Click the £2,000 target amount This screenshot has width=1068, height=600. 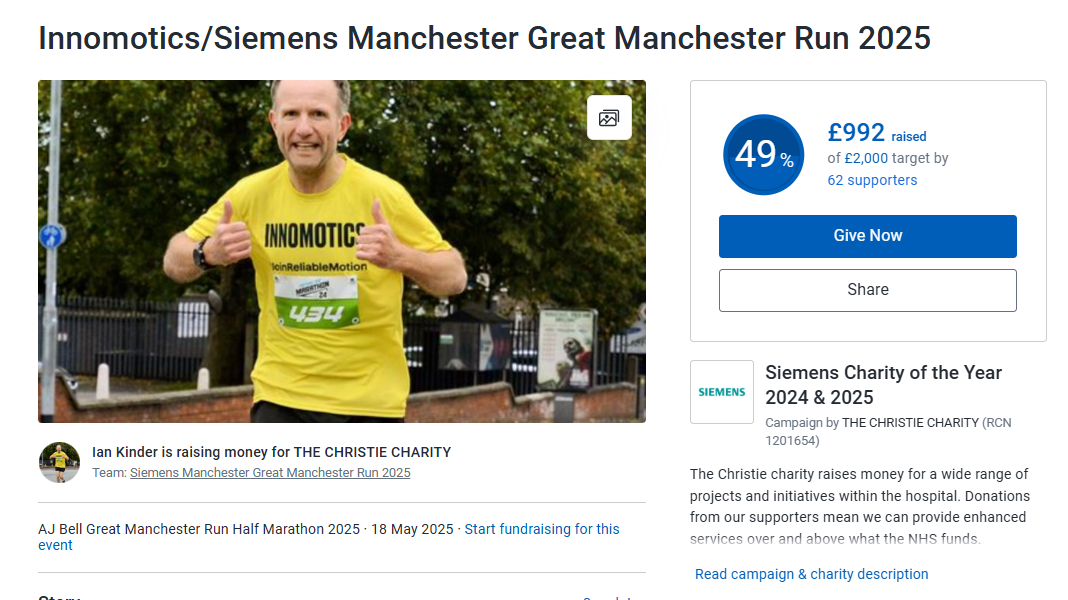866,159
